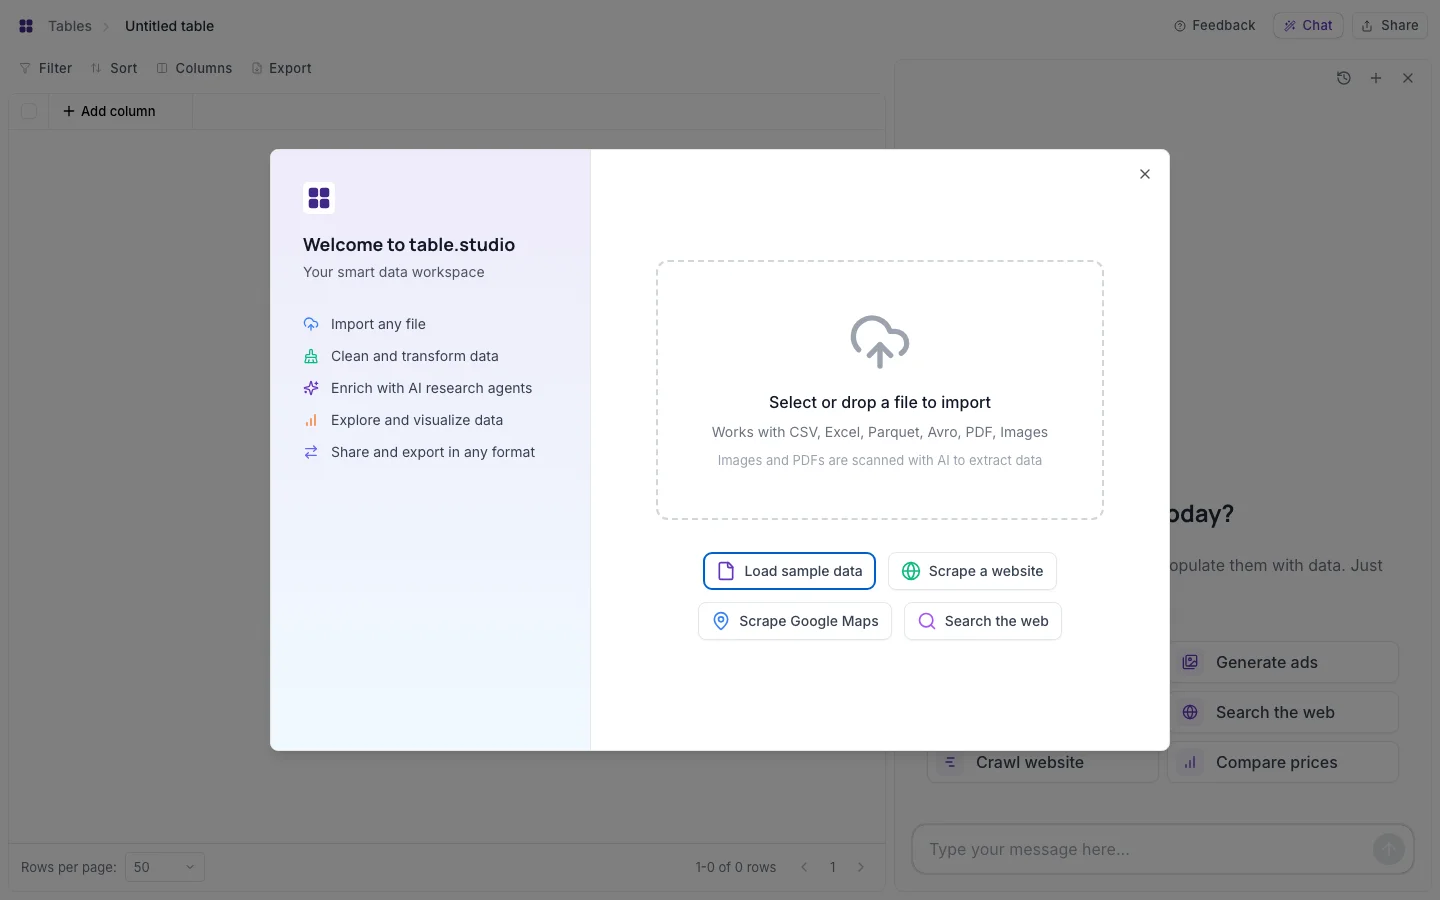This screenshot has width=1440, height=900.
Task: Choose Compare prices suggestion in chat panel
Action: [x=1283, y=762]
